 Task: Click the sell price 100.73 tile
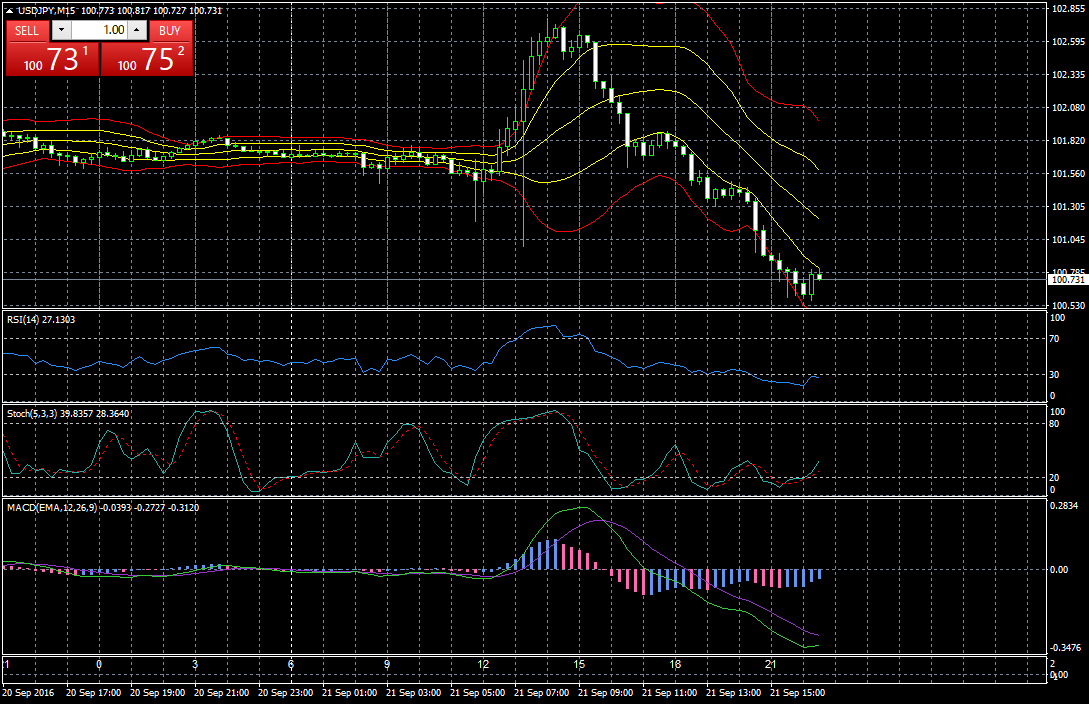click(52, 59)
